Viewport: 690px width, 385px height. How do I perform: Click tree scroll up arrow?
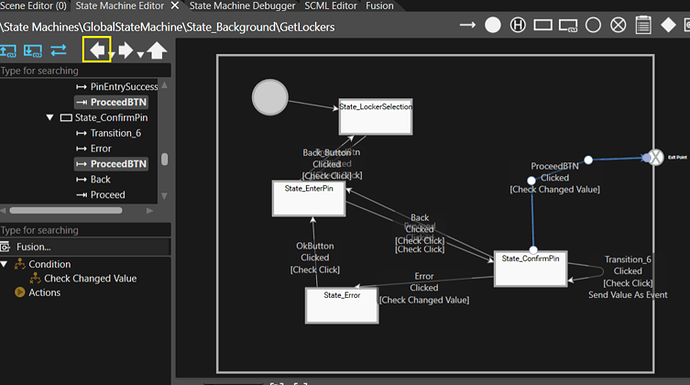164,85
